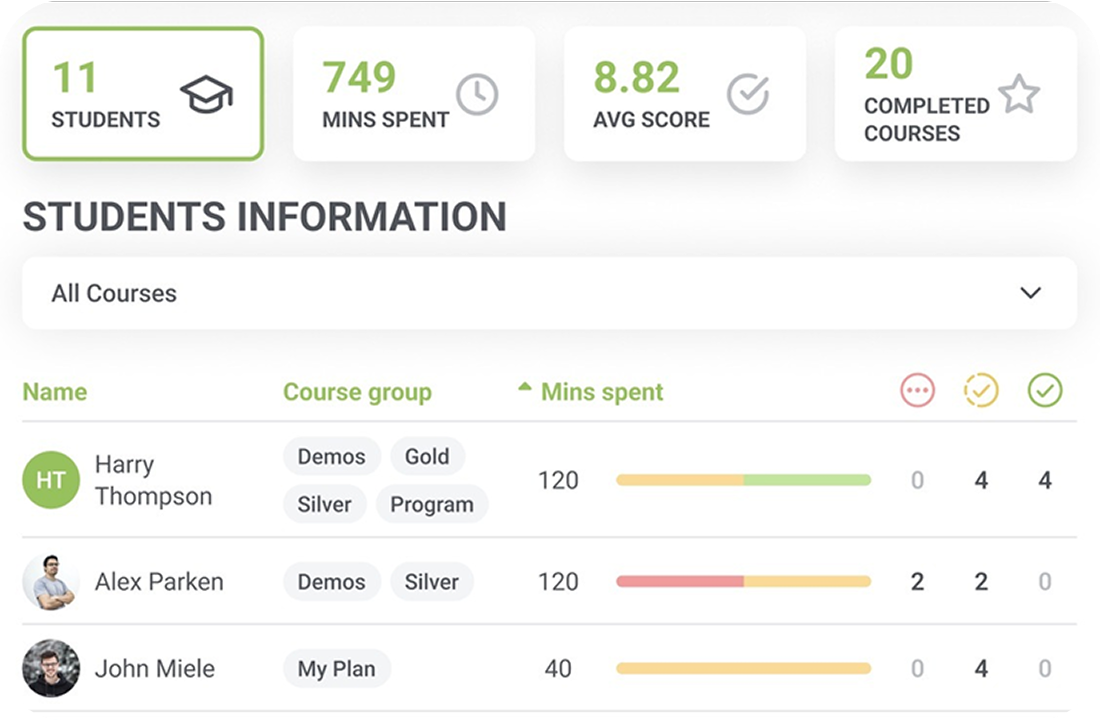Click the graduation cap icon on Students card

coord(206,94)
